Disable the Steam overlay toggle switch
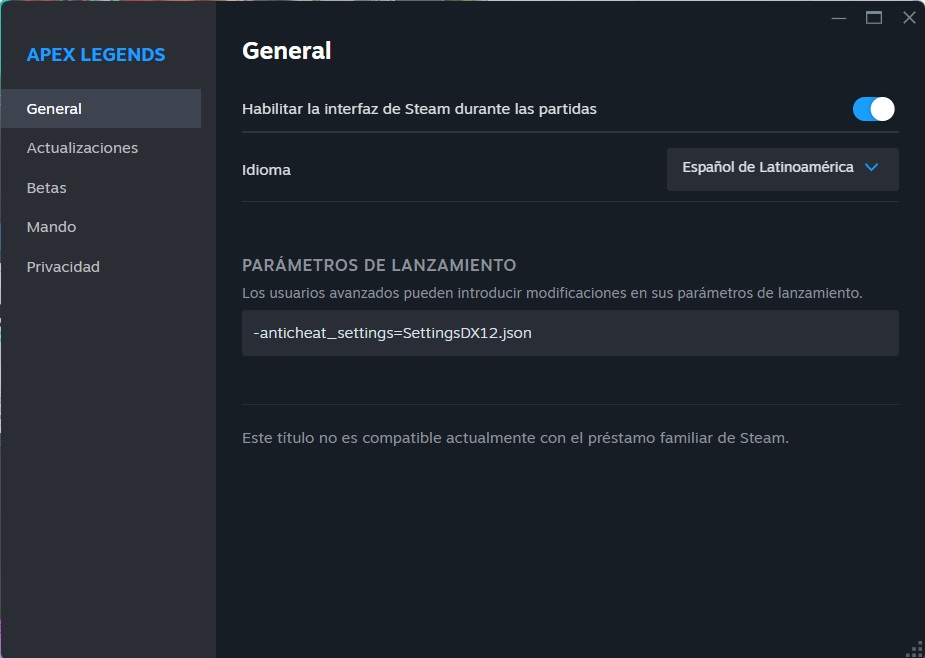The height and width of the screenshot is (658, 925). (873, 109)
